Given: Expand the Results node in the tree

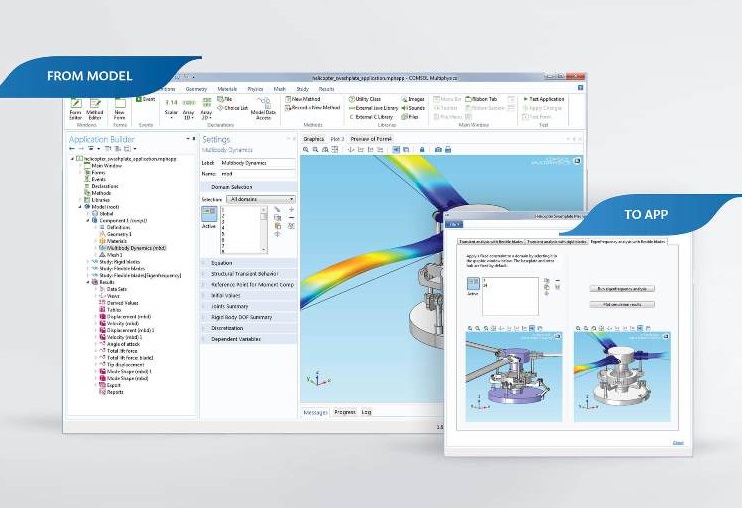Looking at the screenshot, I should pos(85,283).
